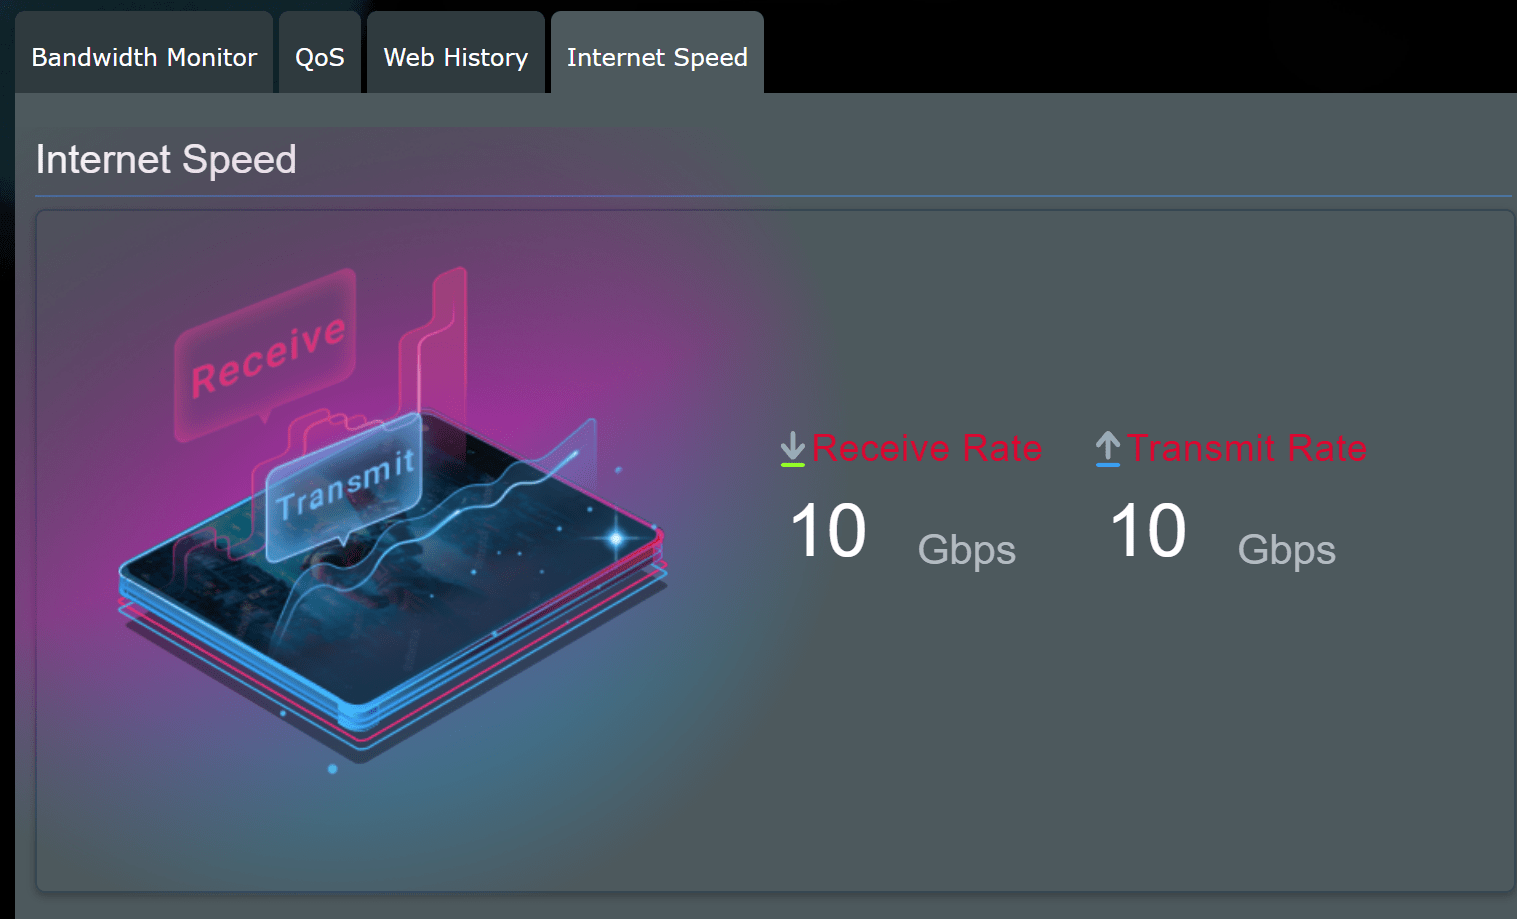Select the 10 value under Transmit Rate

[1148, 531]
